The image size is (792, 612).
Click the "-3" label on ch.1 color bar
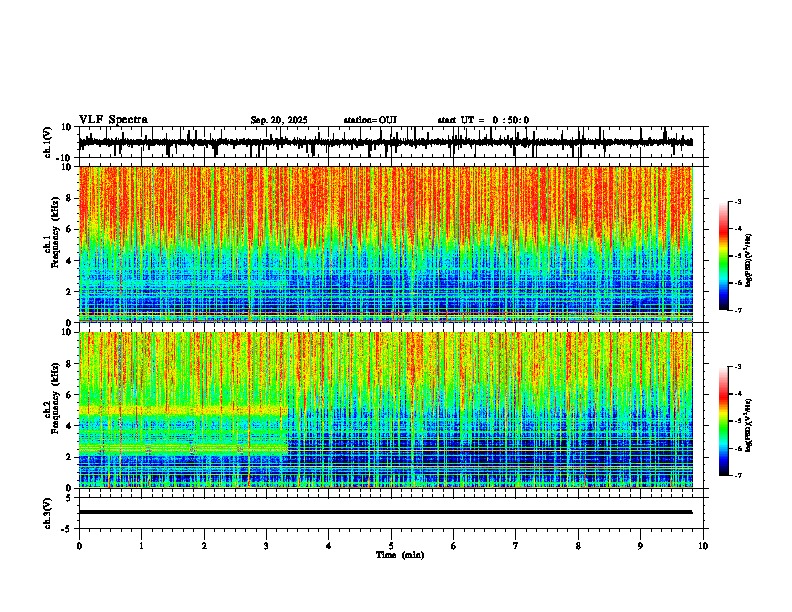pyautogui.click(x=738, y=201)
